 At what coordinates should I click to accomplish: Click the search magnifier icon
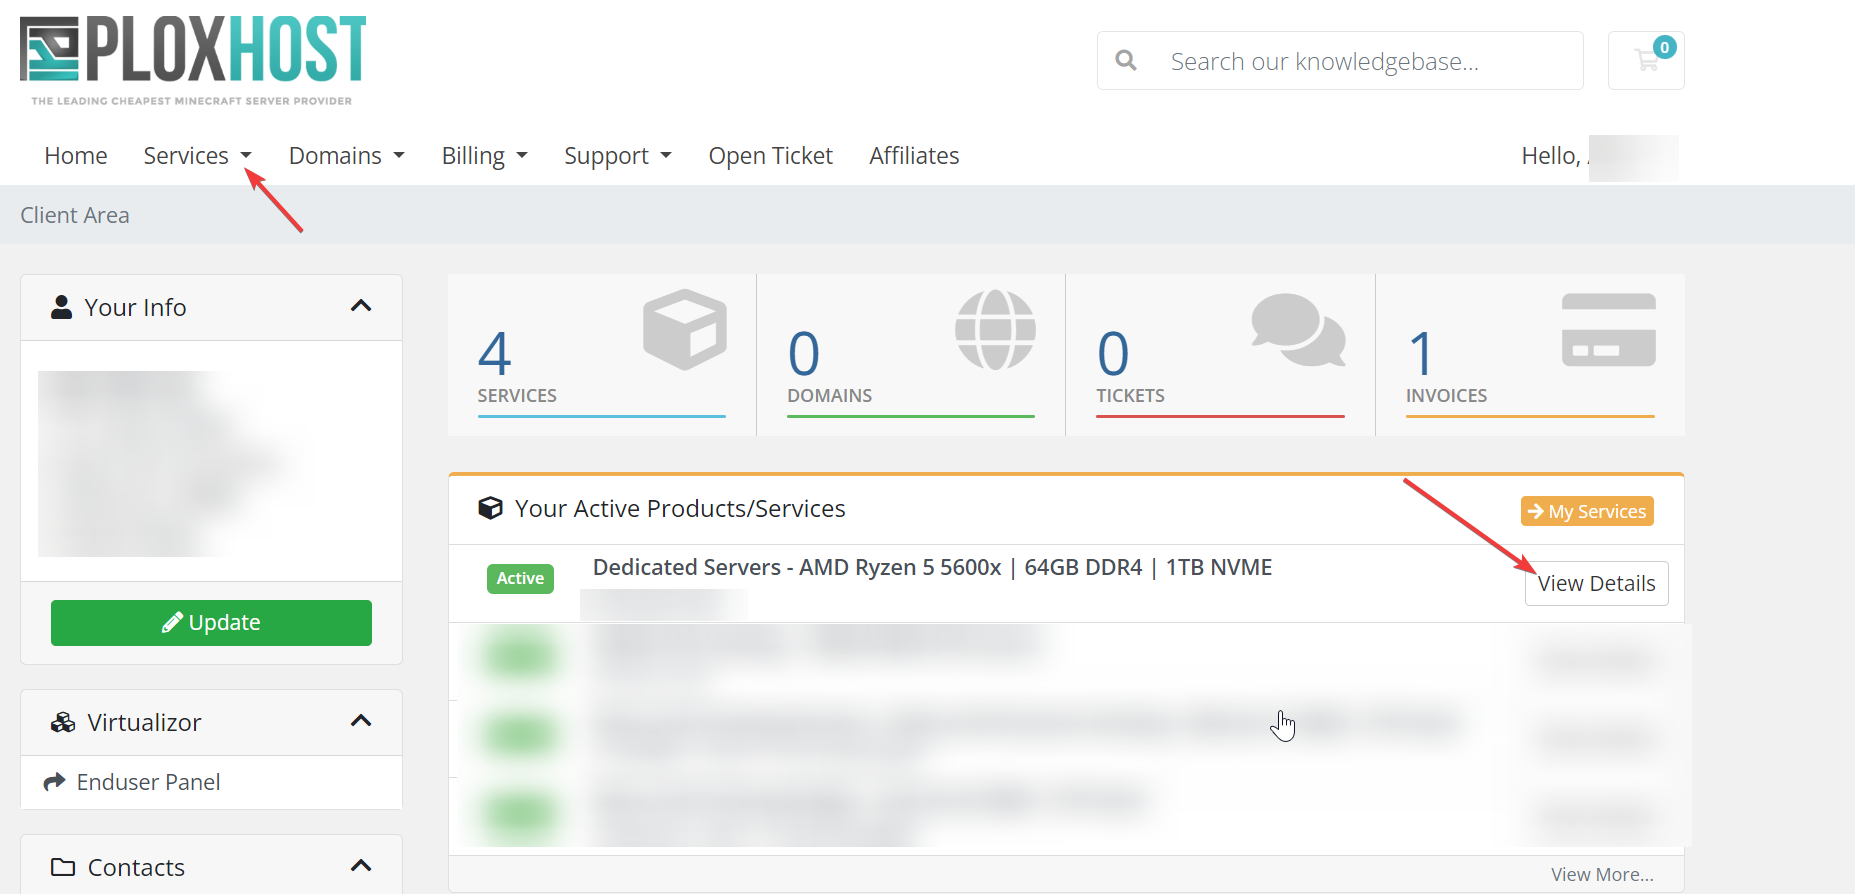pos(1126,61)
